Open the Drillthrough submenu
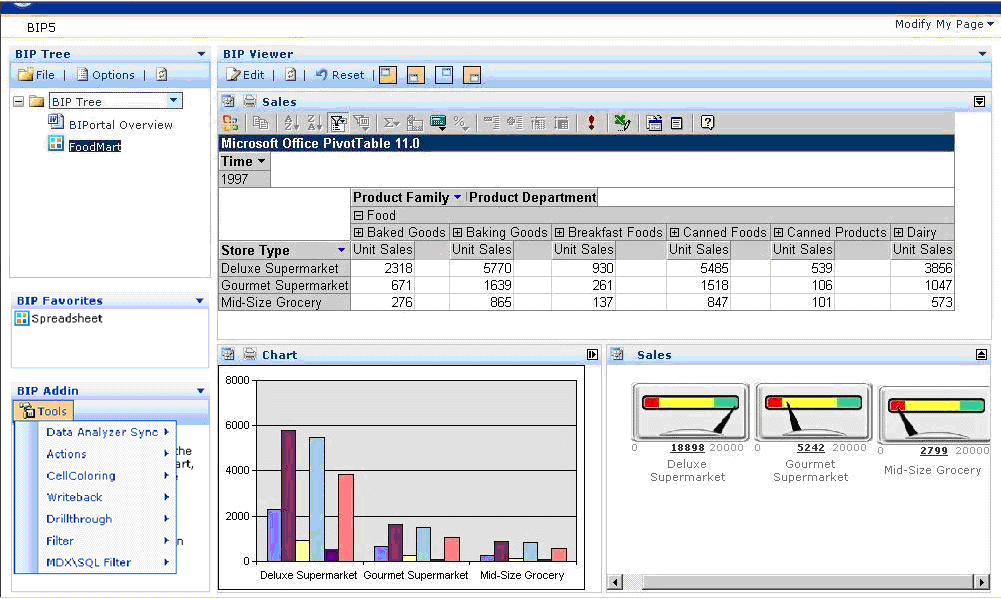 (x=107, y=519)
